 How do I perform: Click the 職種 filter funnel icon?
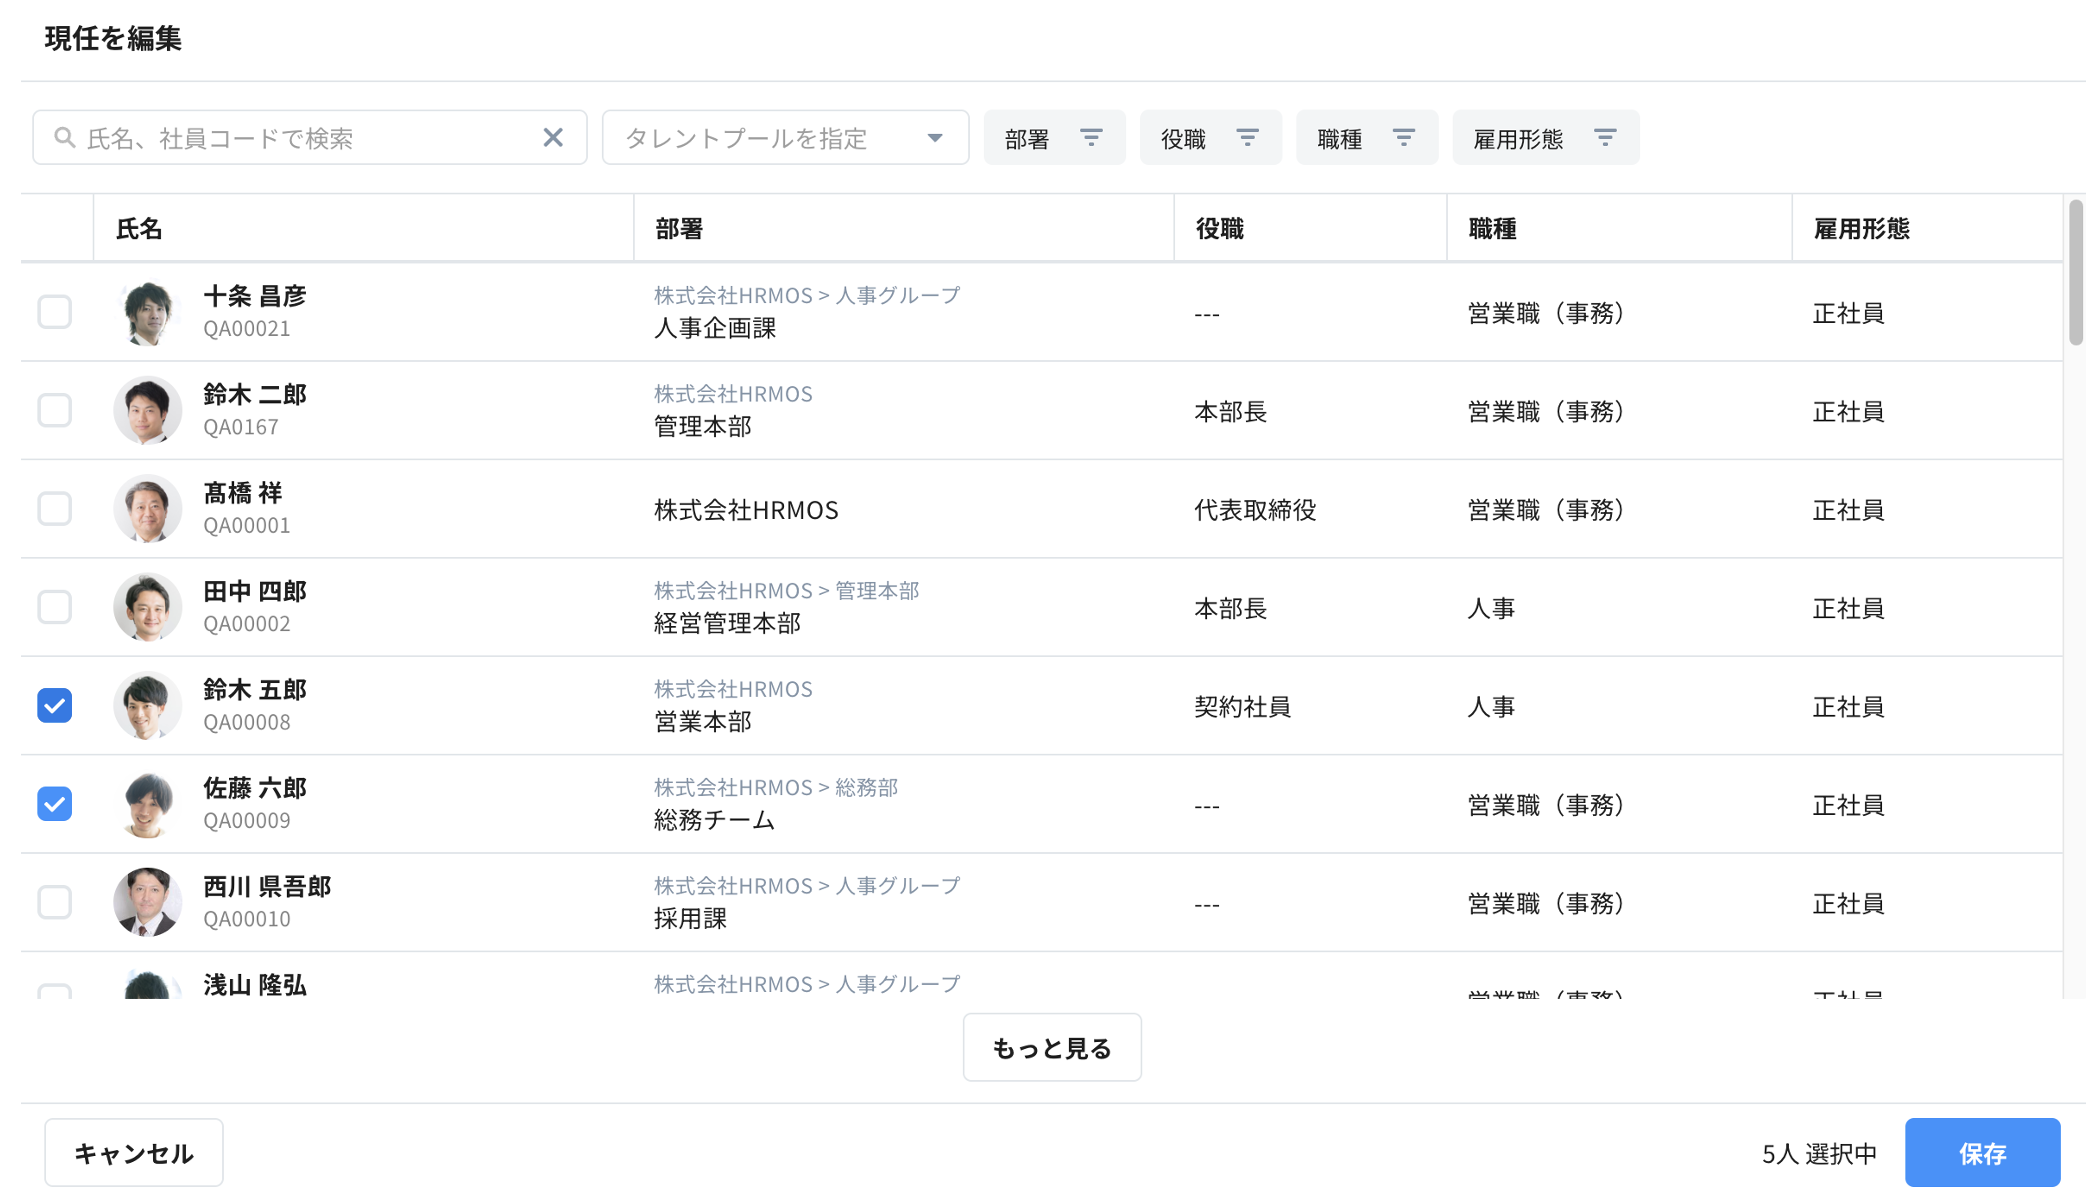pos(1404,137)
